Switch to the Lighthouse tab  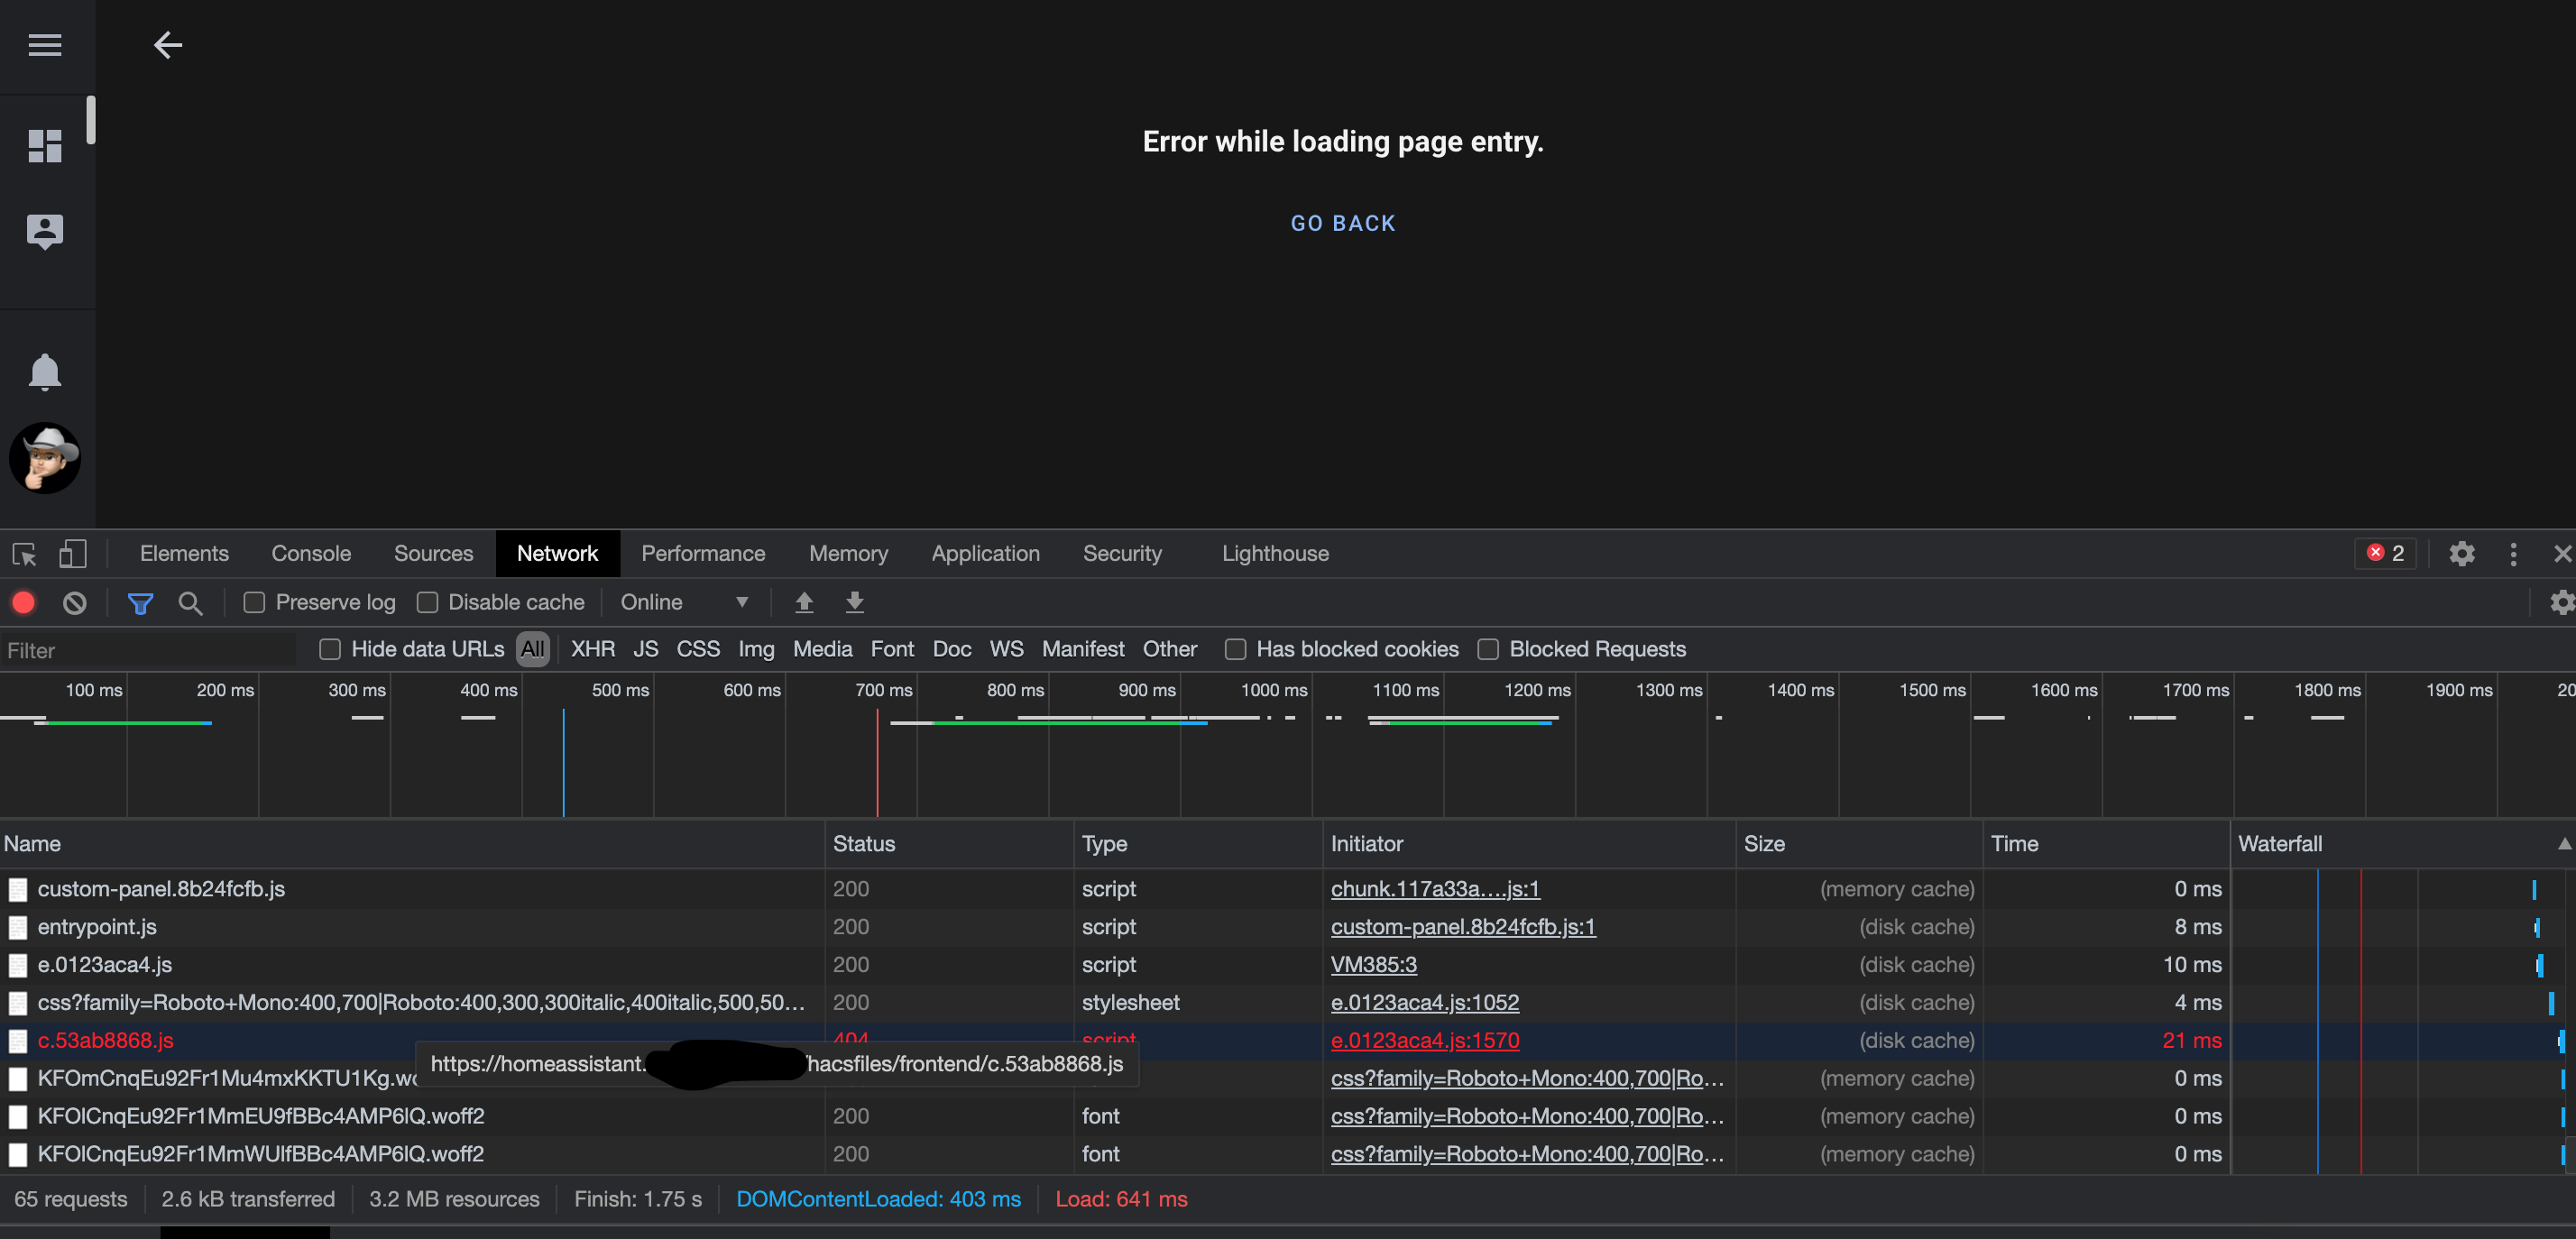pos(1275,553)
